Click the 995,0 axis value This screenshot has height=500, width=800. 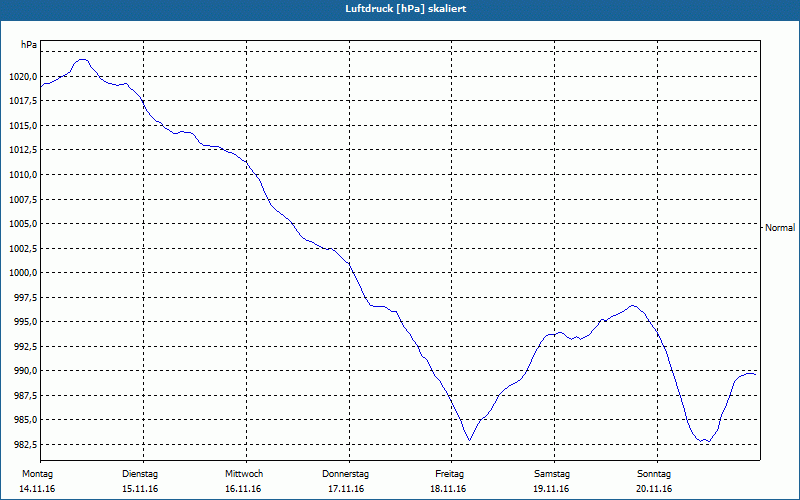click(25, 321)
